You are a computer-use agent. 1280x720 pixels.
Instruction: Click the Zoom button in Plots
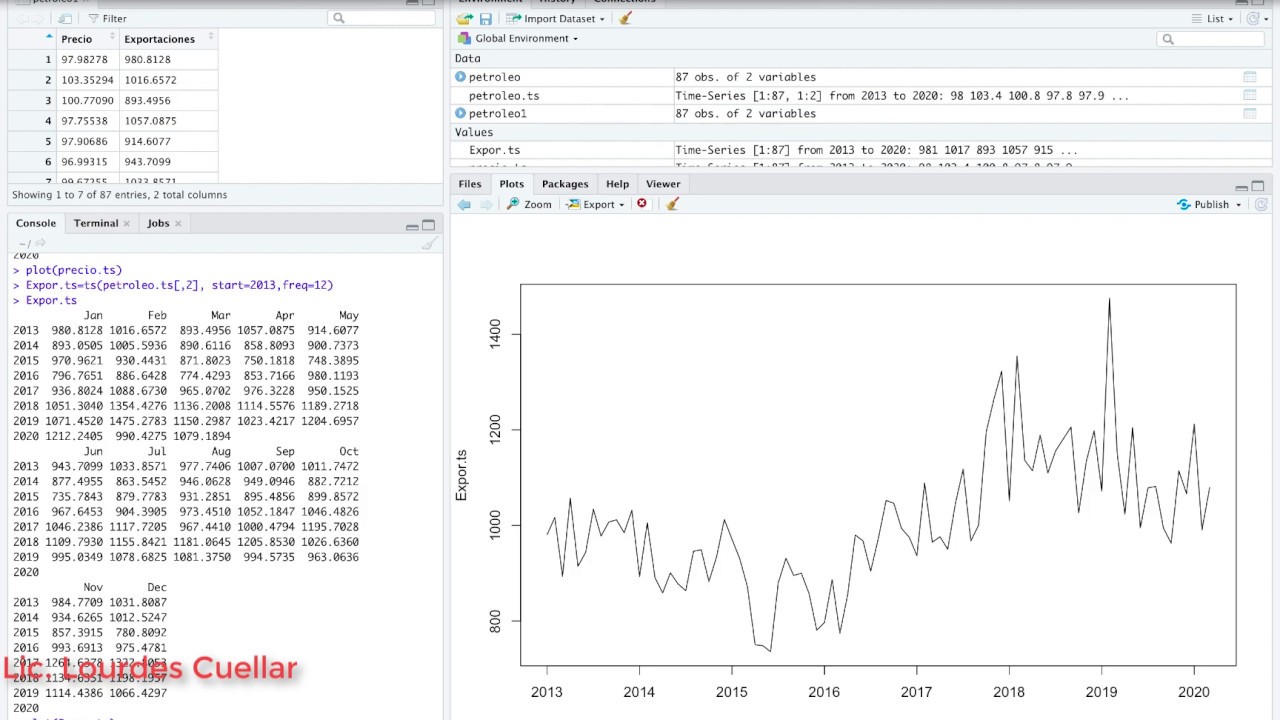click(529, 204)
